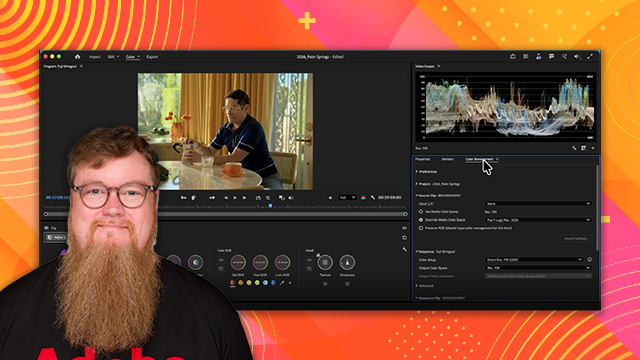
Task: Select Override Media Color Space radio button
Action: tap(421, 220)
